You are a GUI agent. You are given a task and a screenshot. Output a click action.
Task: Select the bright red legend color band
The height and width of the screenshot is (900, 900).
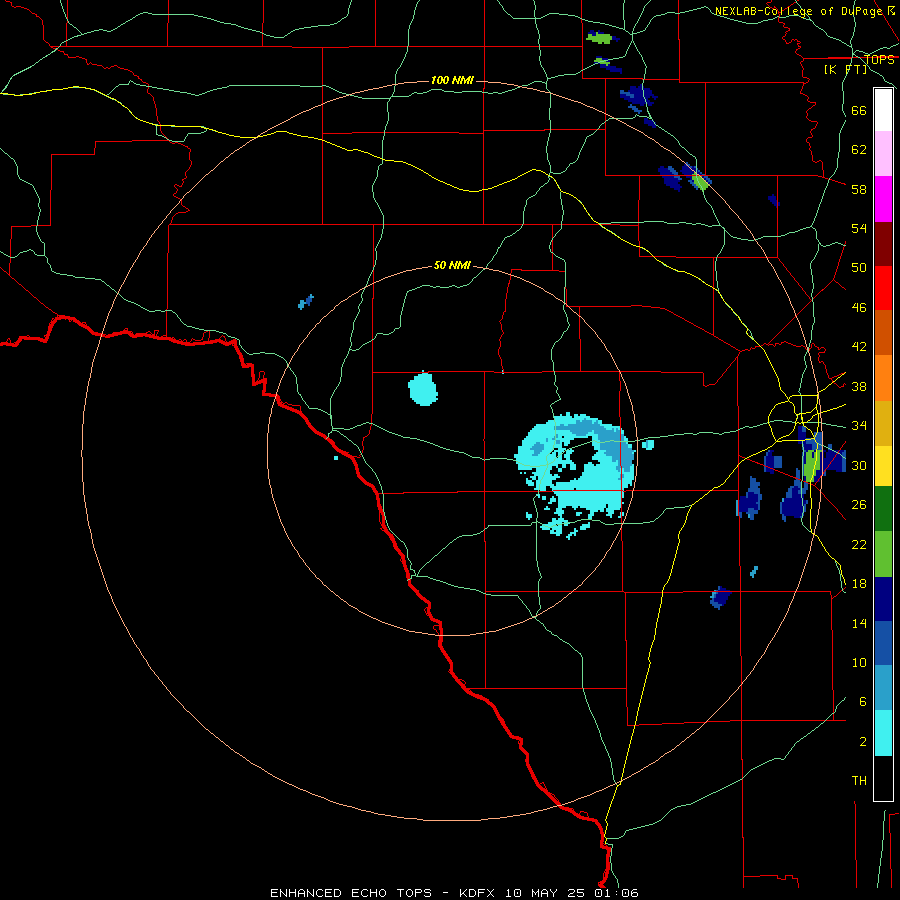(883, 288)
